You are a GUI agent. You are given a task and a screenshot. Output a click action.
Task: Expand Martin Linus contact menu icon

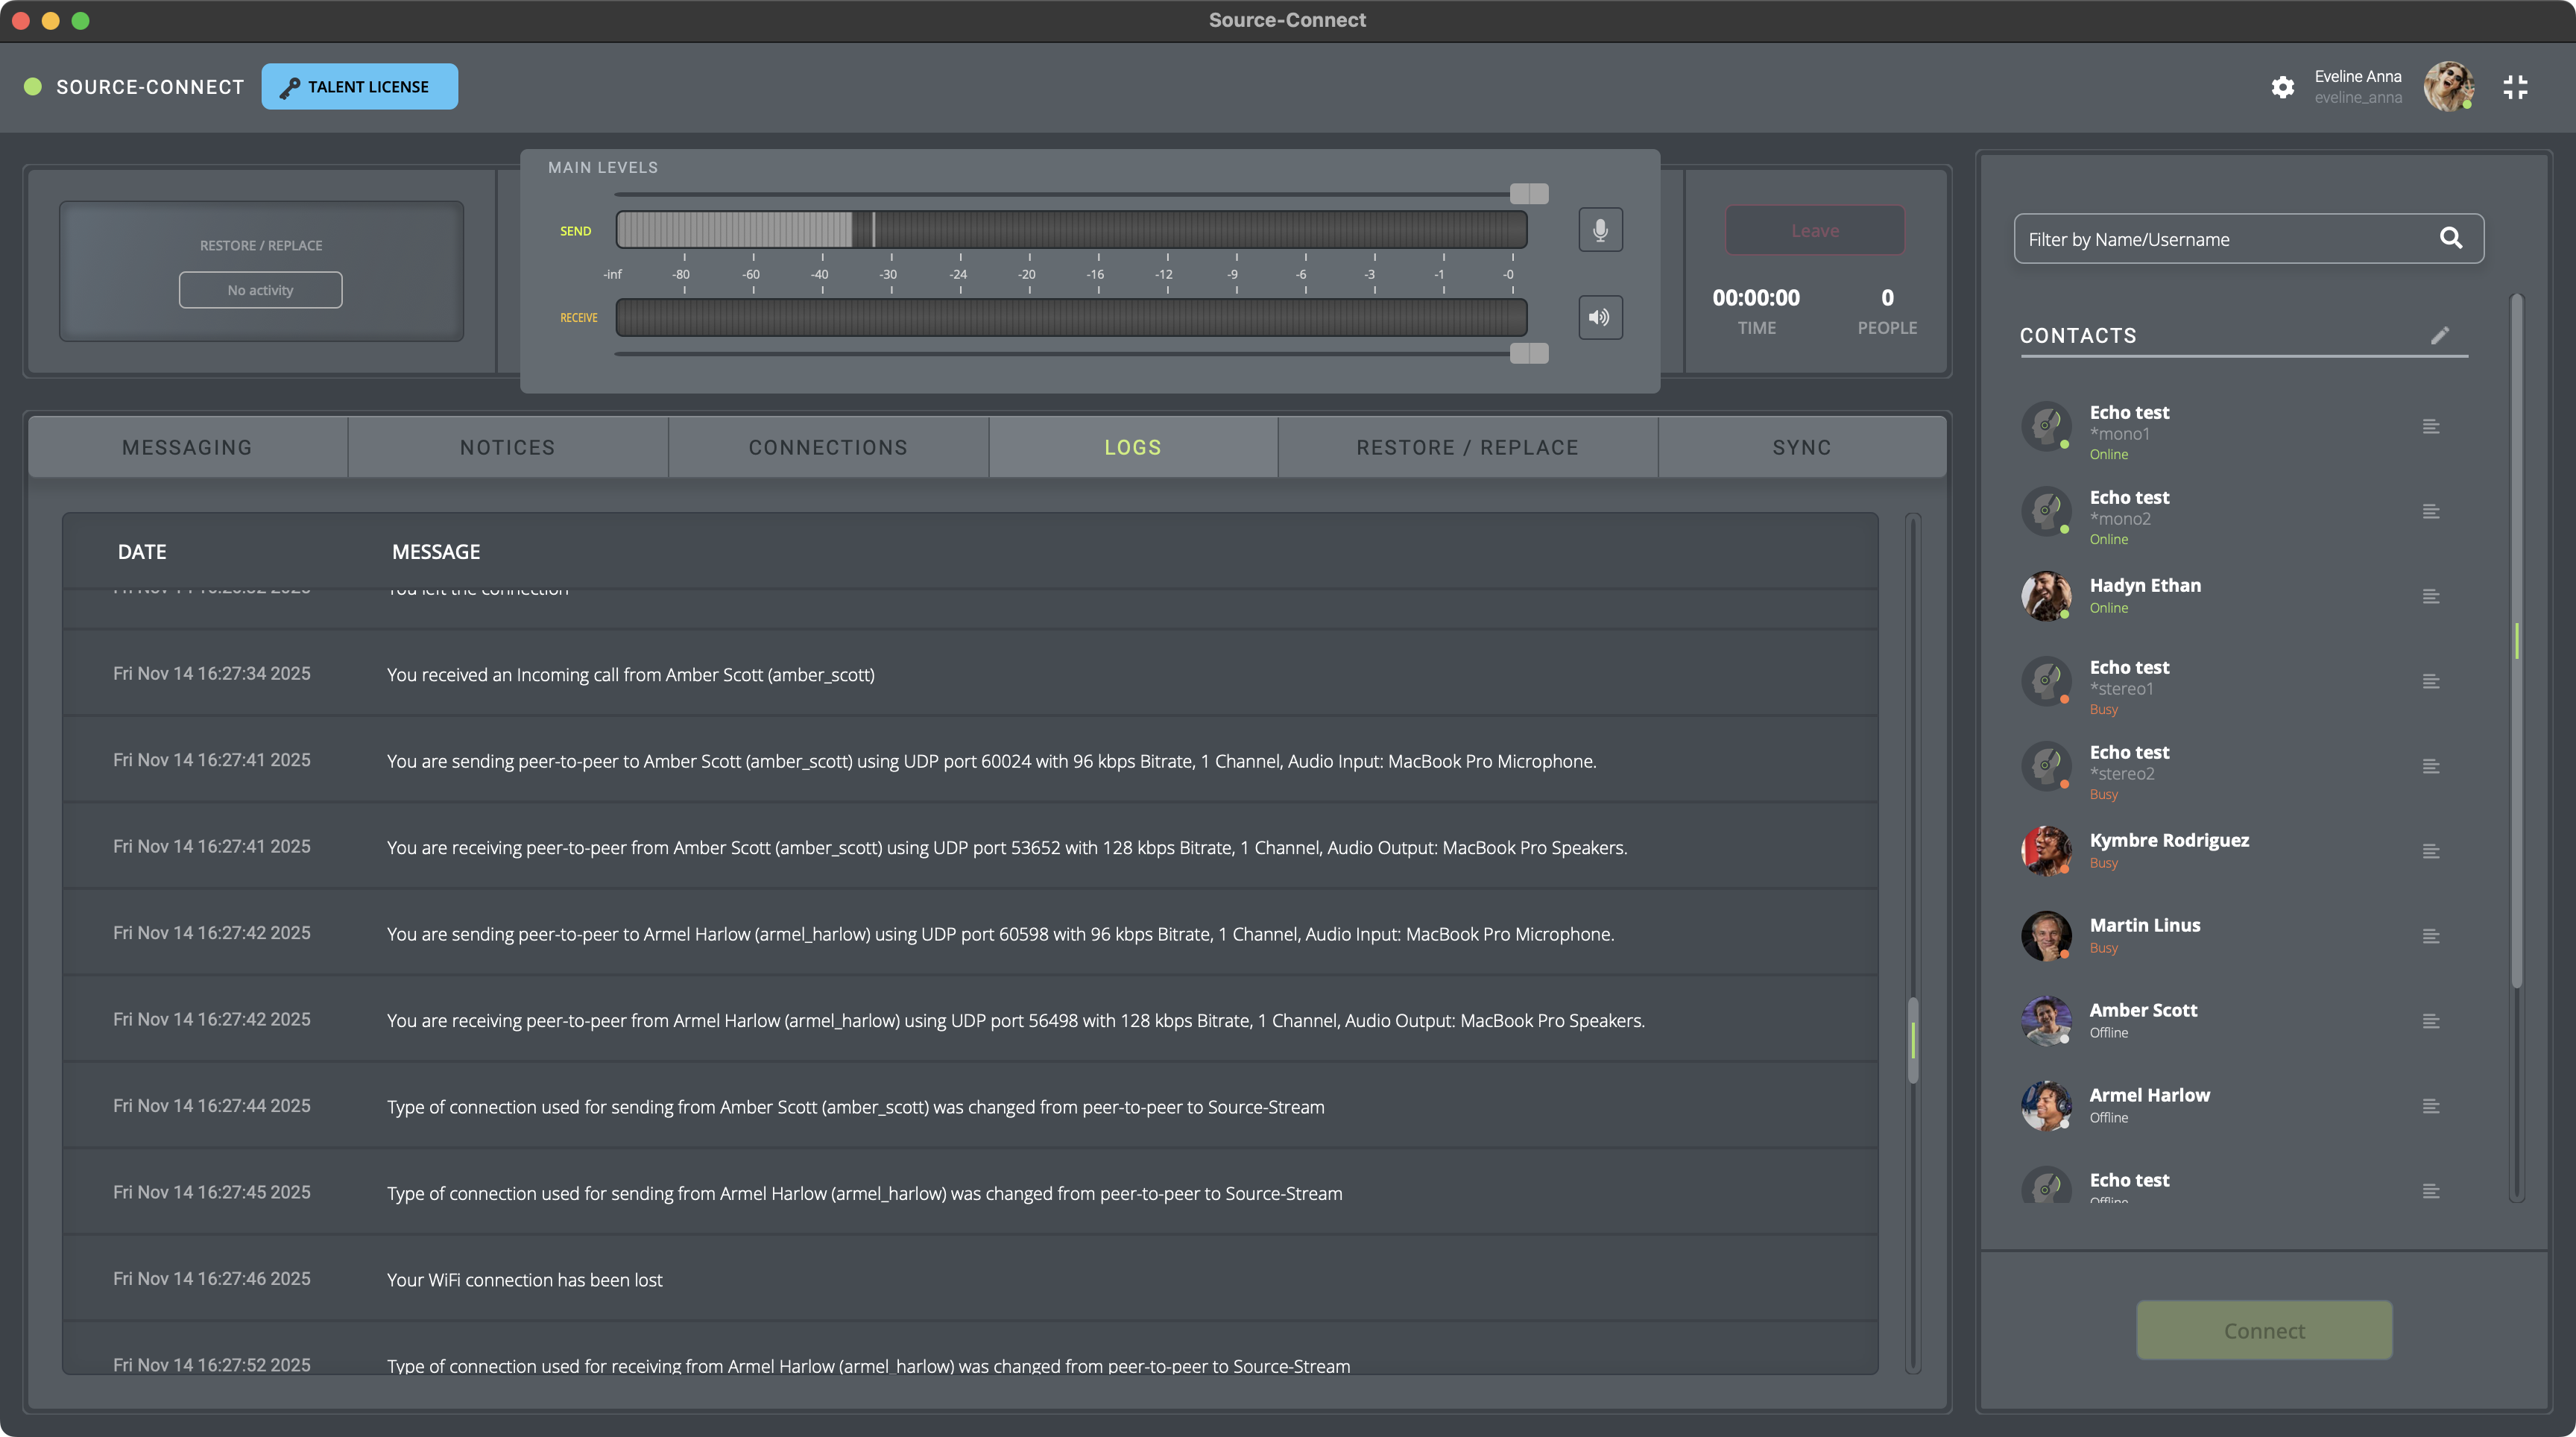(2431, 936)
